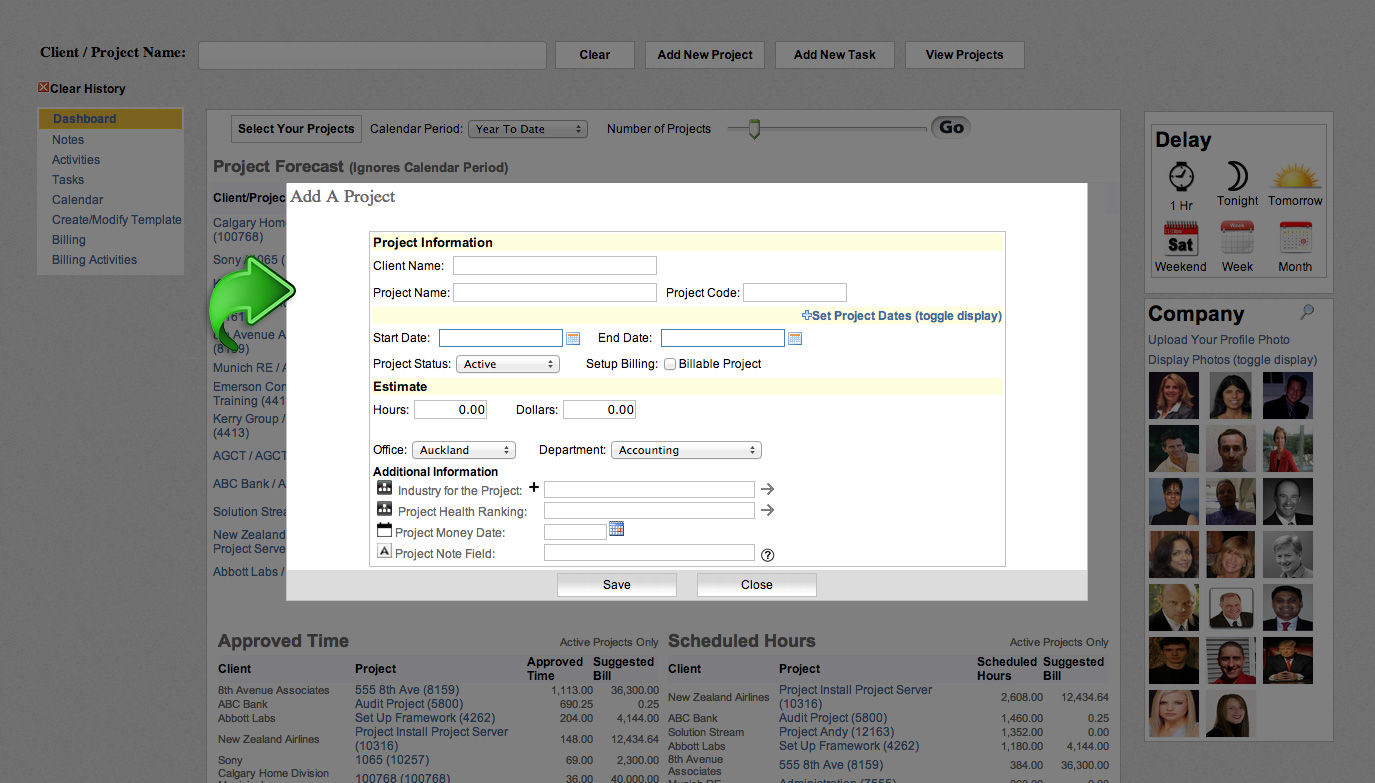
Task: Click the Number of Projects slider handle
Action: pyautogui.click(x=754, y=129)
